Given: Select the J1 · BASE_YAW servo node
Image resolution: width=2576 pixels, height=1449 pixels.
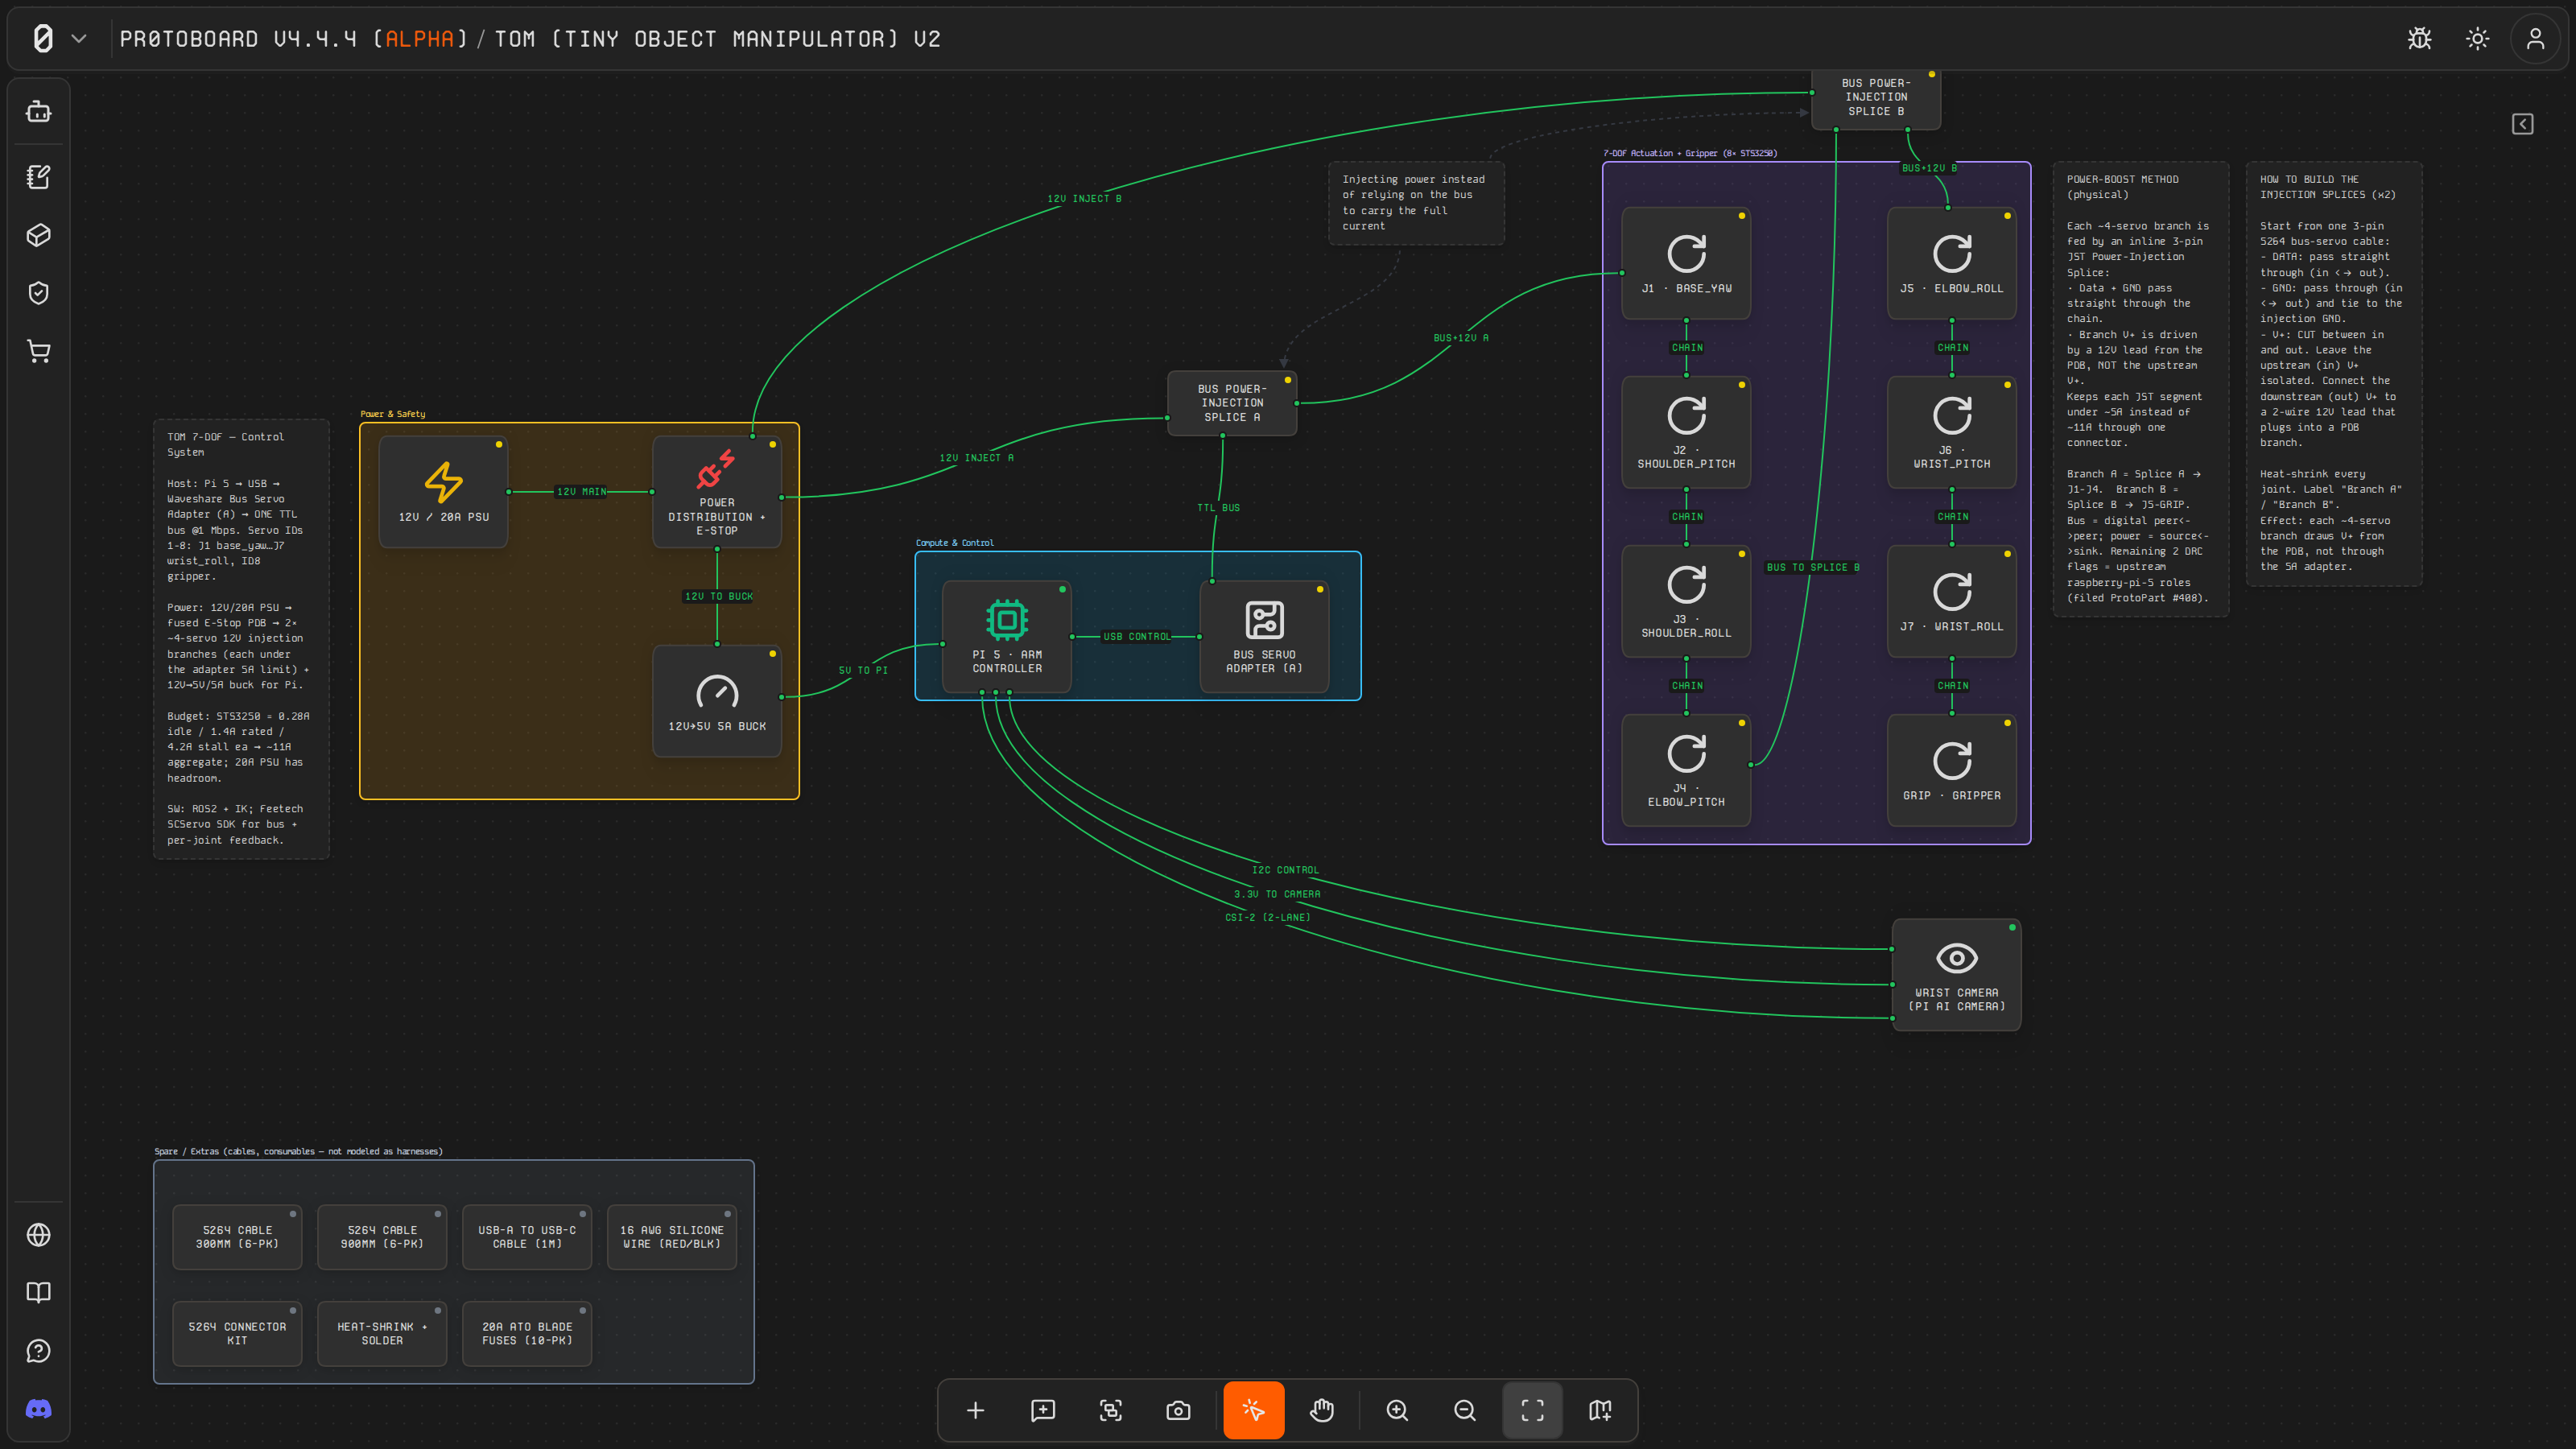Looking at the screenshot, I should (x=1686, y=263).
